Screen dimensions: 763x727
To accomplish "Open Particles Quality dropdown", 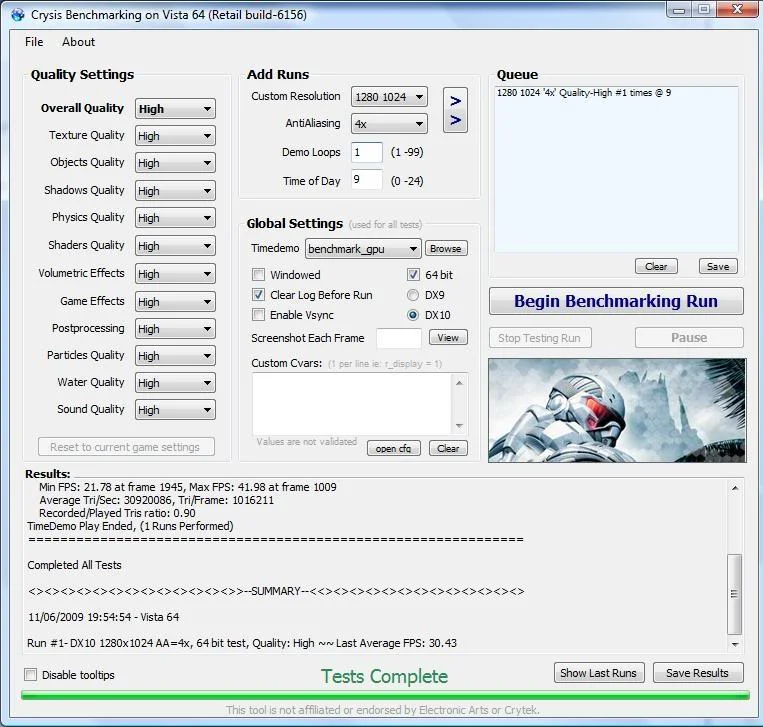I will (x=175, y=356).
